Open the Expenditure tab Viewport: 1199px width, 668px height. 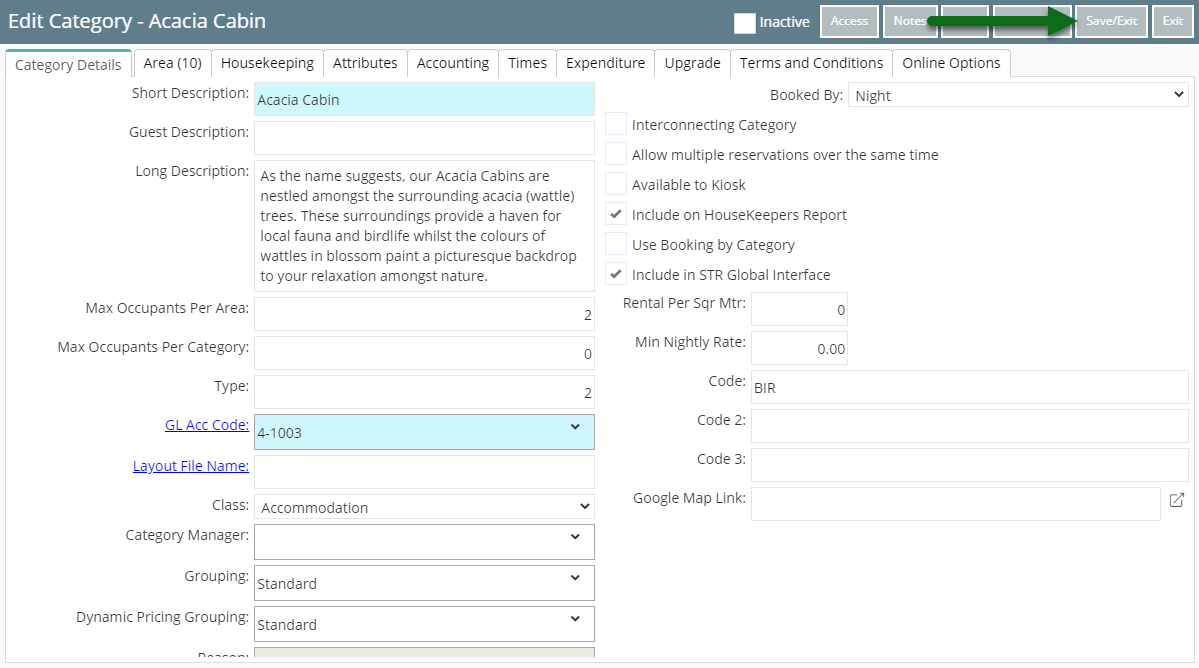606,63
